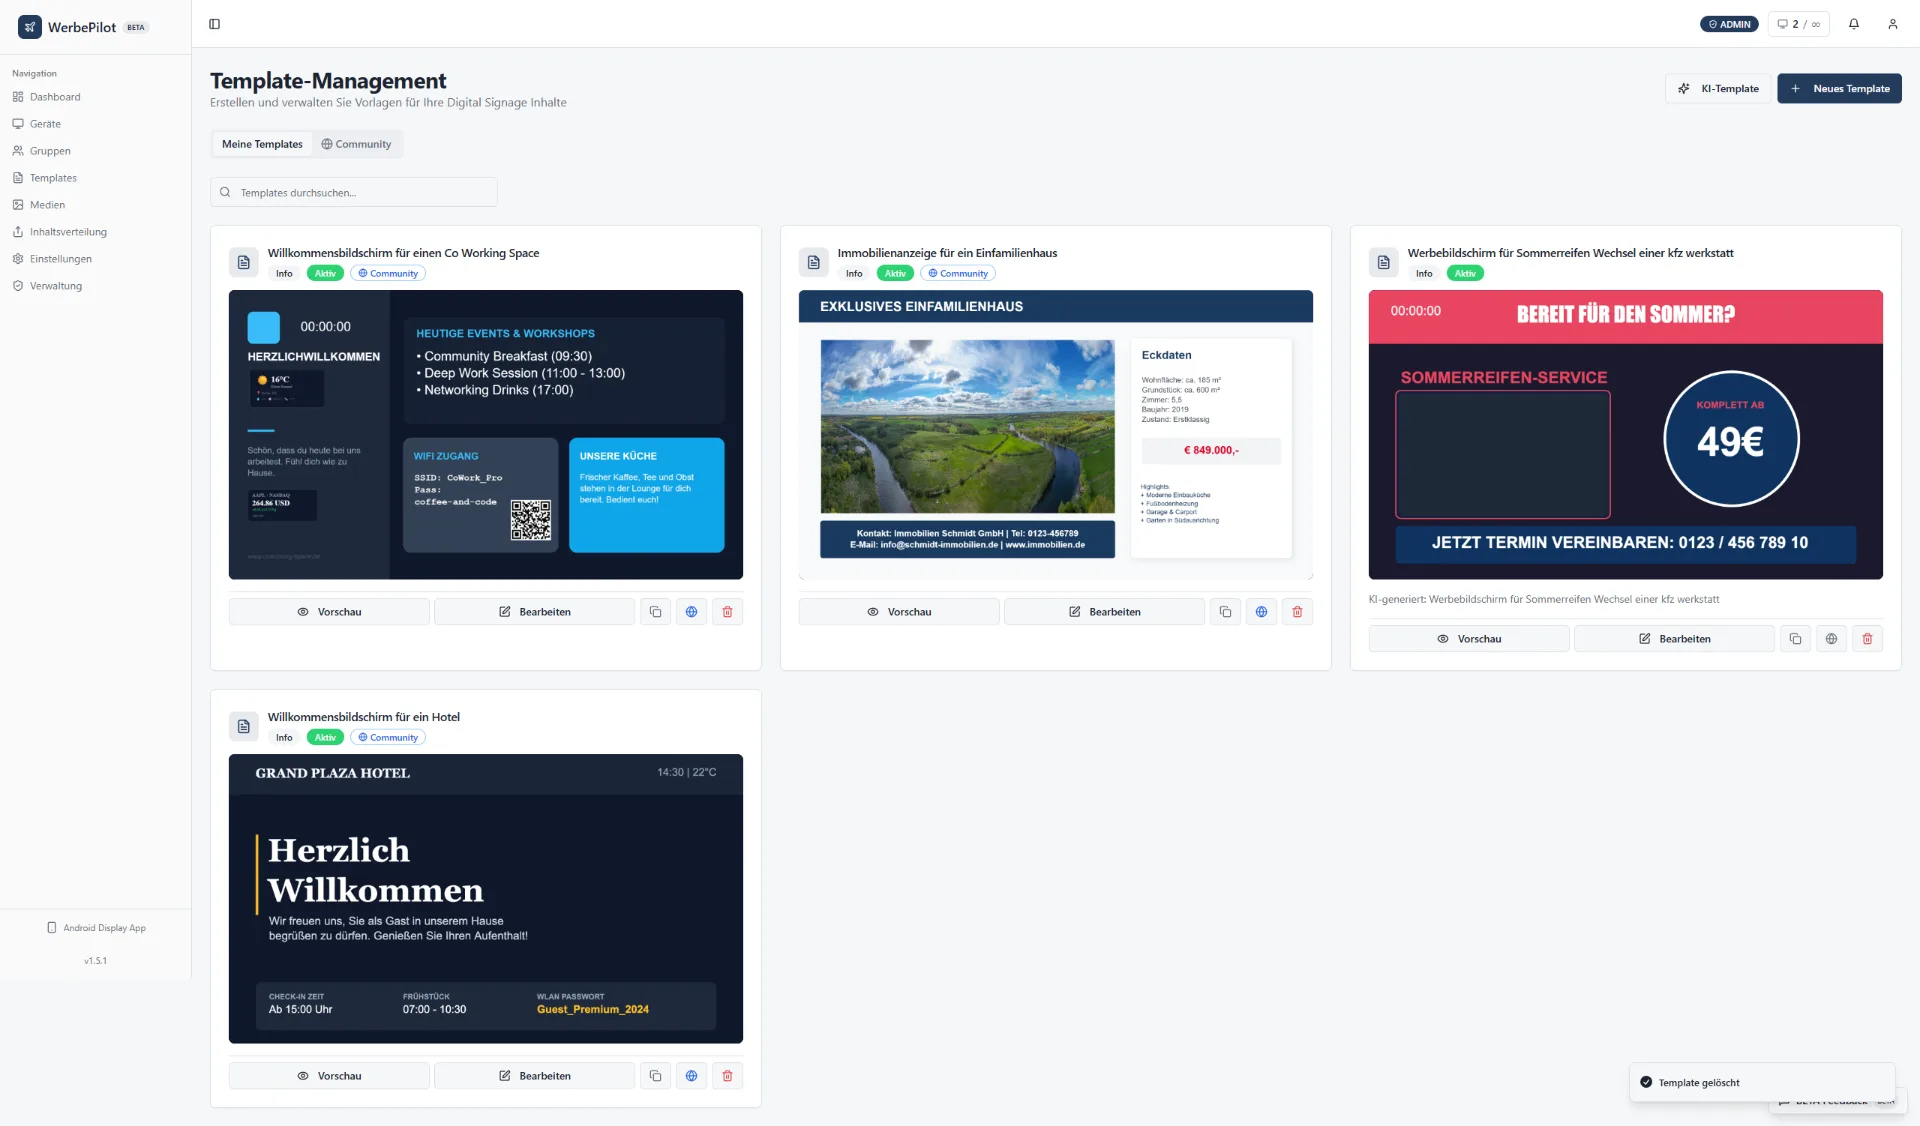Open Einstellungen in the sidebar

tap(60, 259)
